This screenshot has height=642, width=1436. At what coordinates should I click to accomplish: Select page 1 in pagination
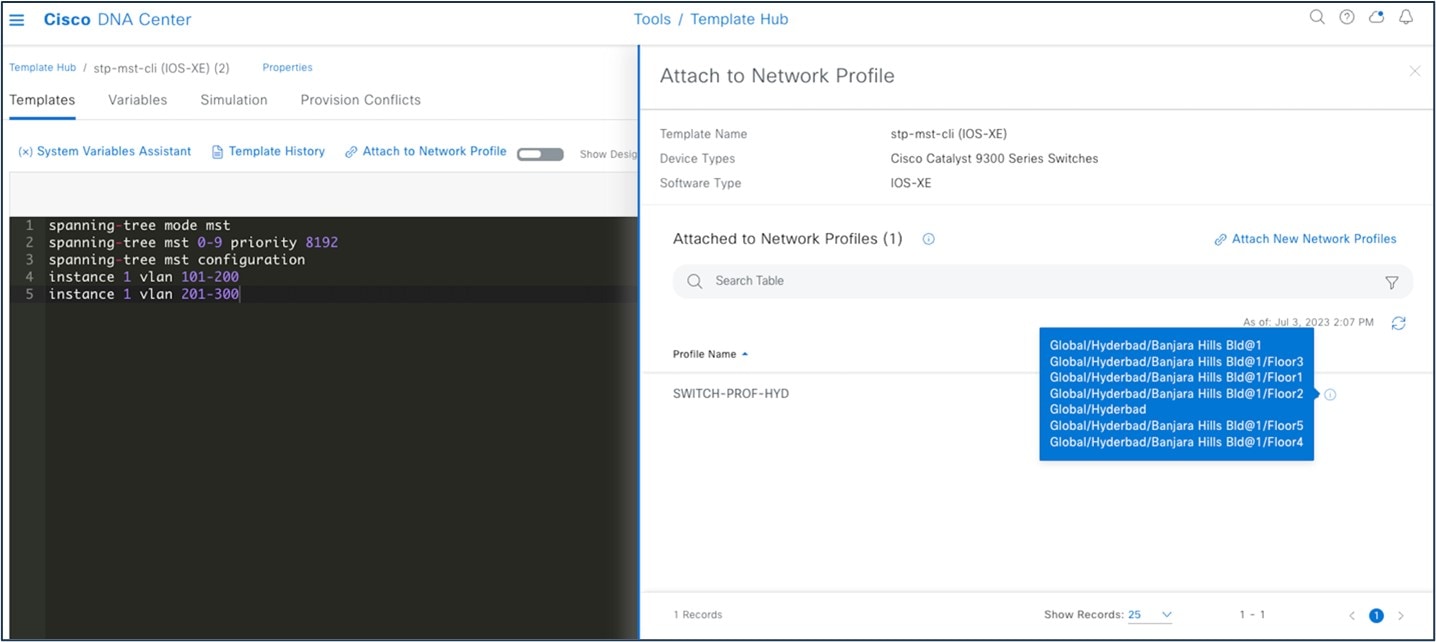[x=1376, y=616]
